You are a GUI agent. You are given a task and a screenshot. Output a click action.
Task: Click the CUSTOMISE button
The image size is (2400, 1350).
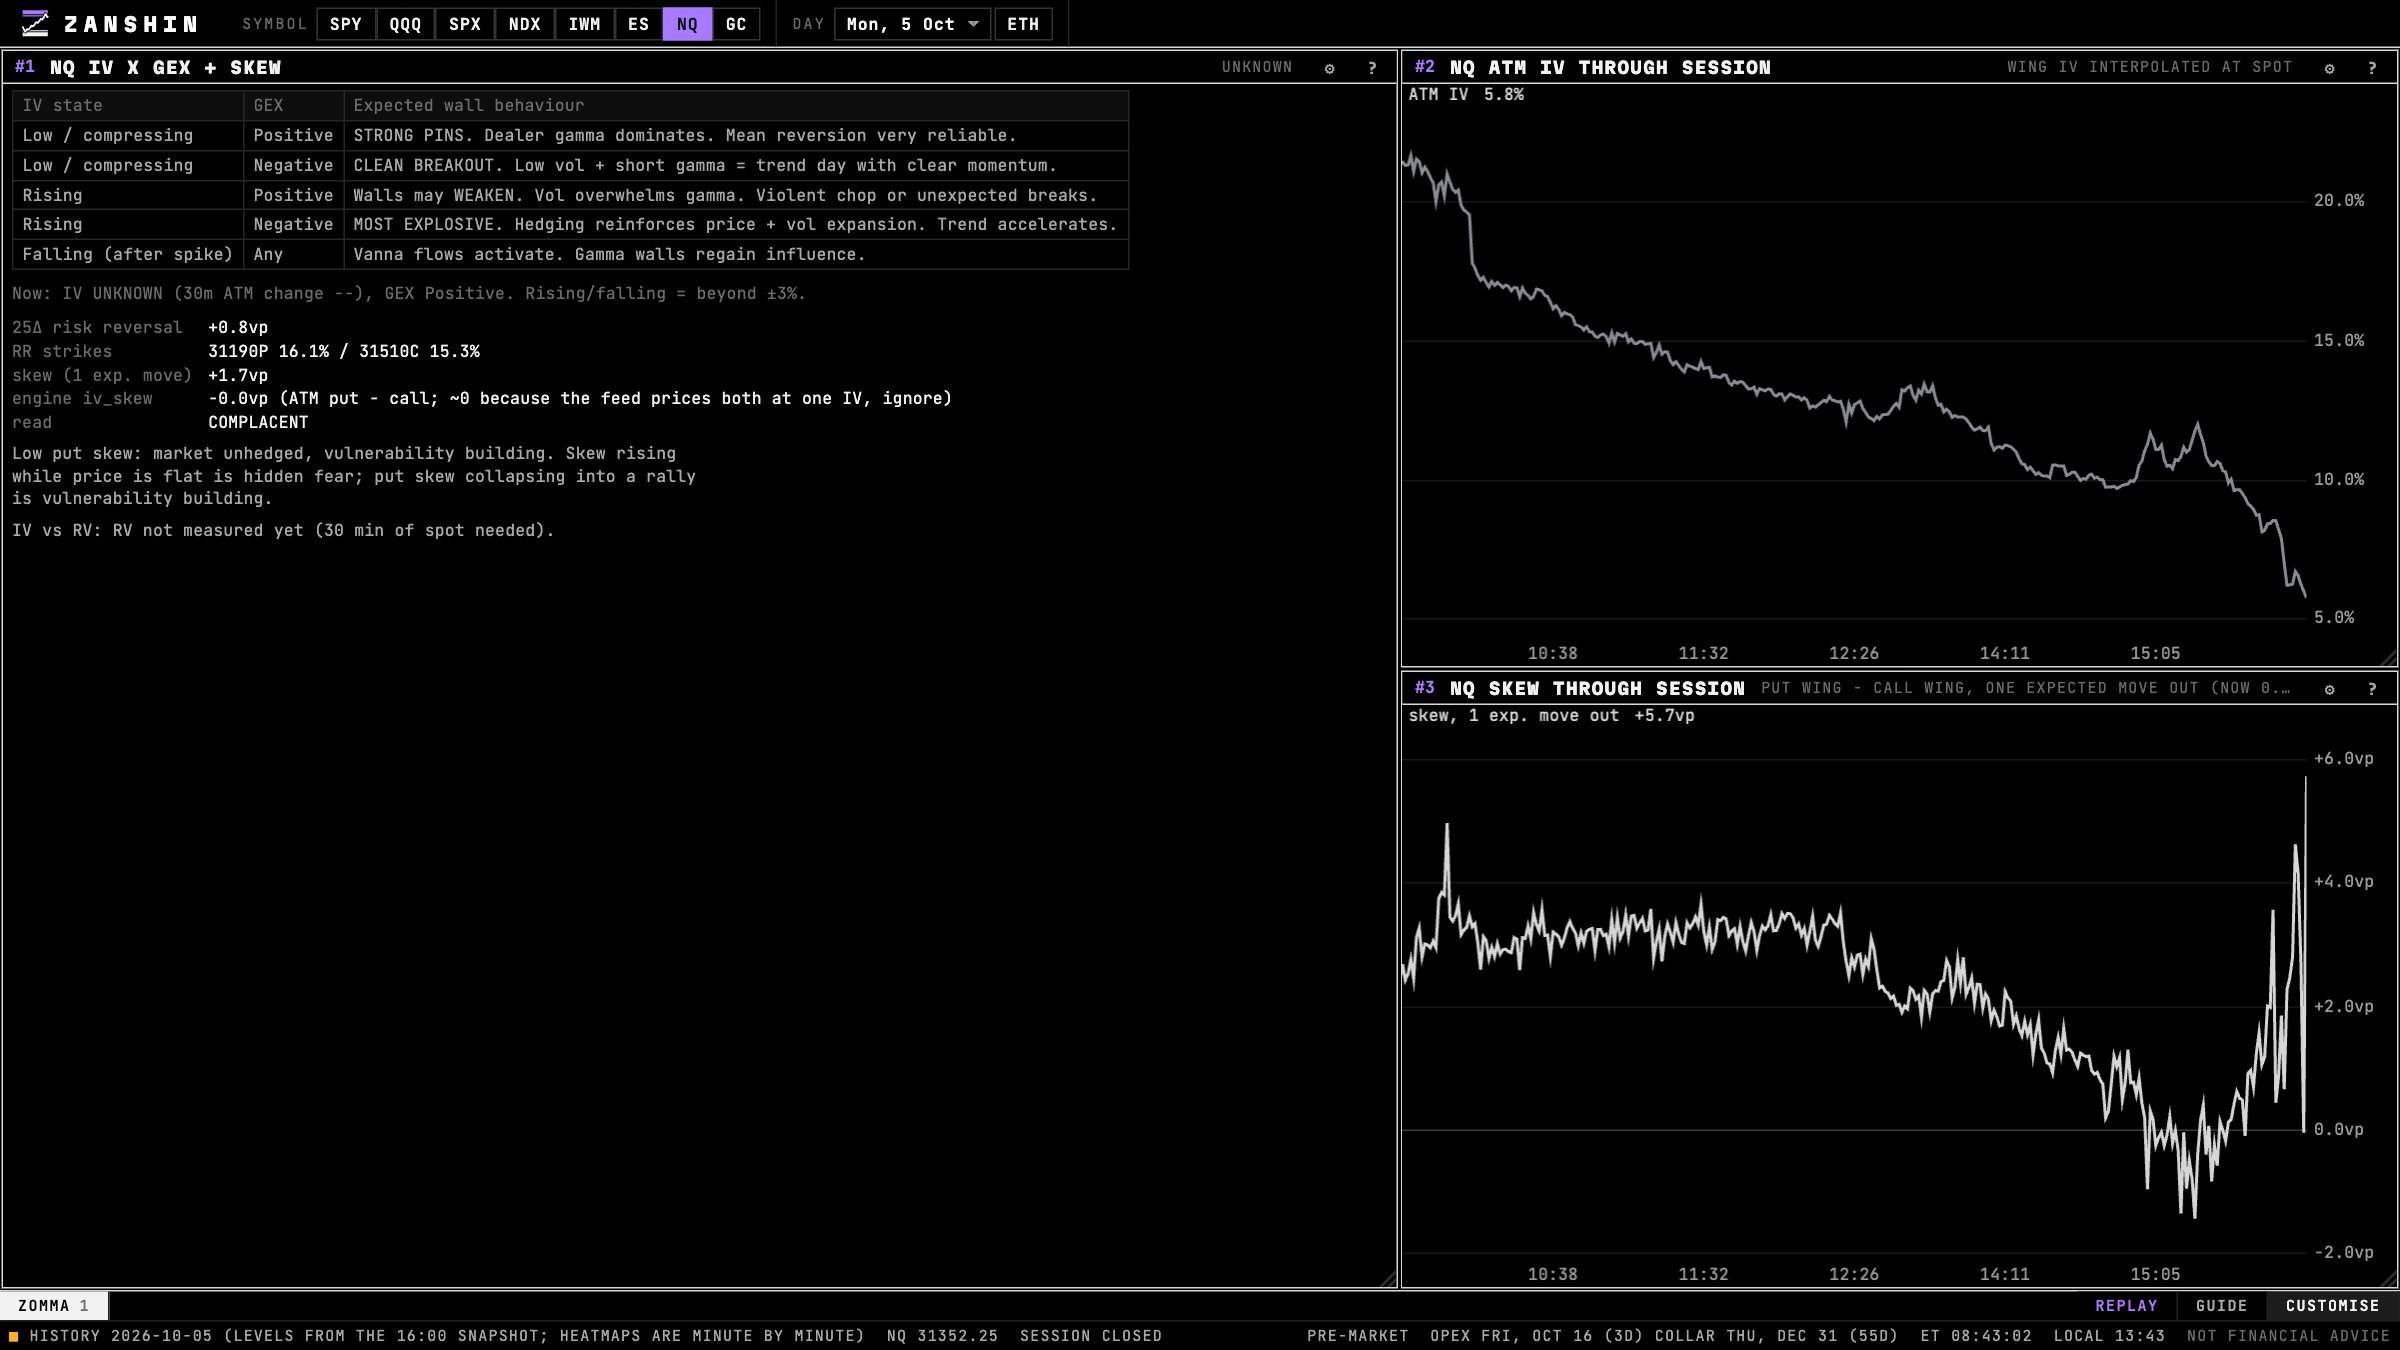point(2333,1306)
